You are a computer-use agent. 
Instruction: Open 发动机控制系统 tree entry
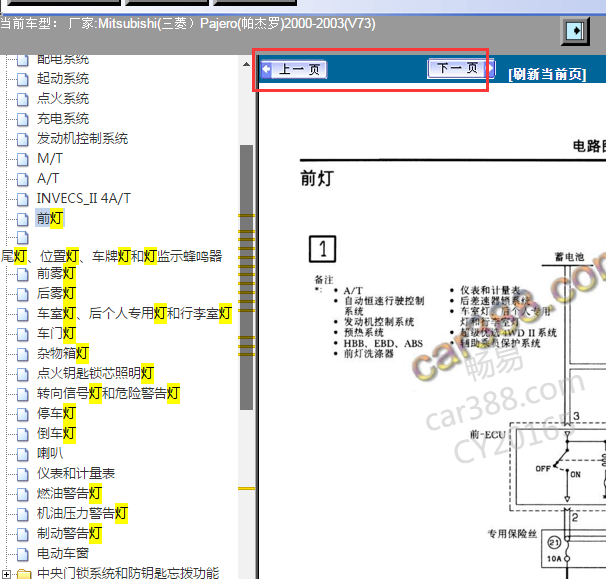click(x=82, y=138)
